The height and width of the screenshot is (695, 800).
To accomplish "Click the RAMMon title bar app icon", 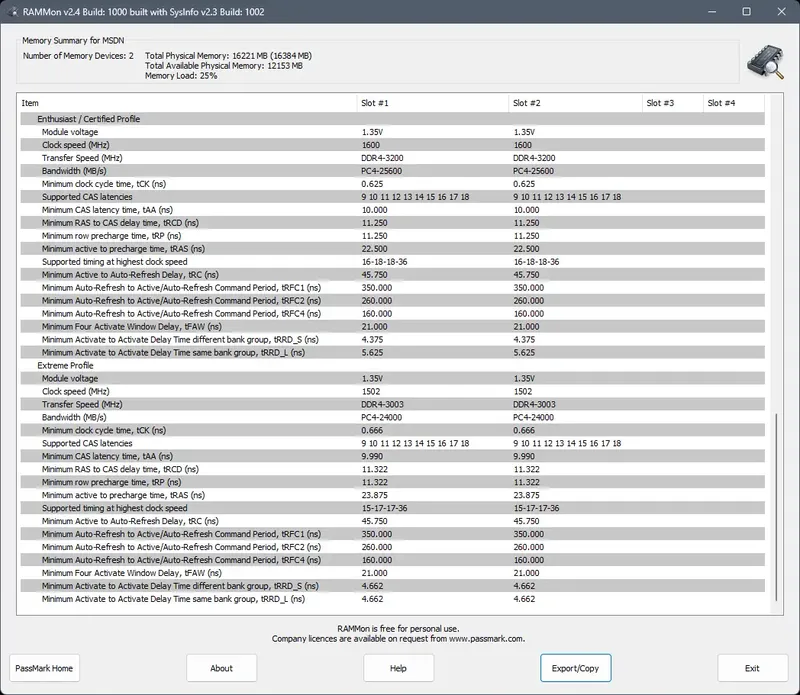I will click(12, 12).
